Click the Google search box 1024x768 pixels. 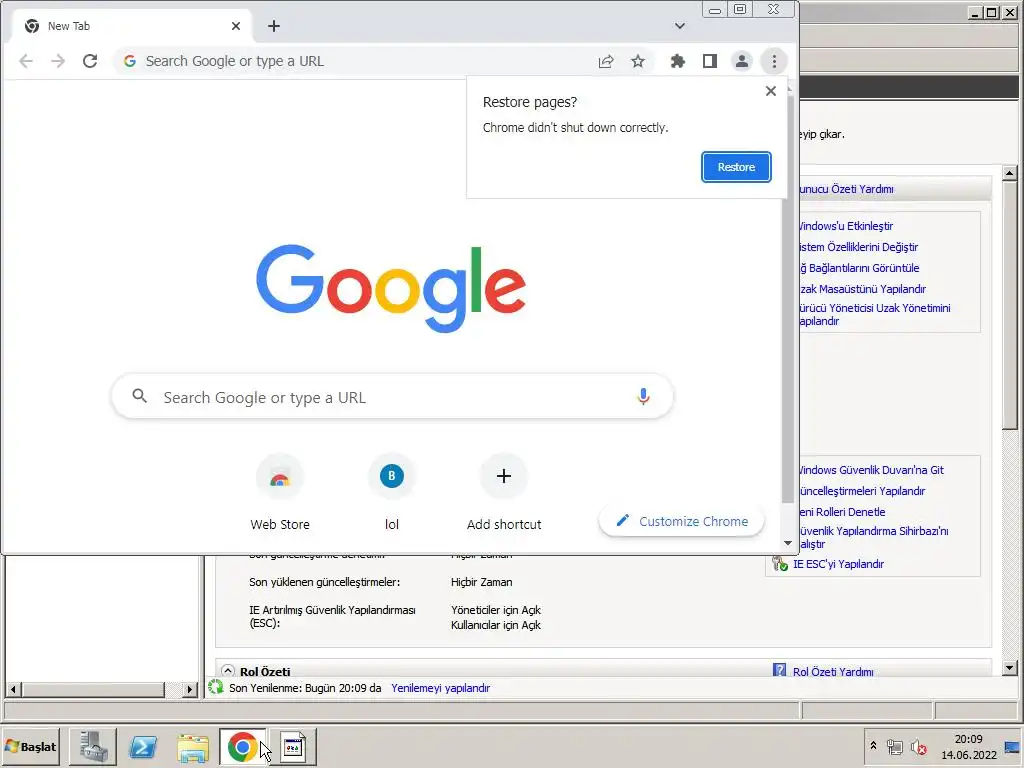(x=392, y=397)
